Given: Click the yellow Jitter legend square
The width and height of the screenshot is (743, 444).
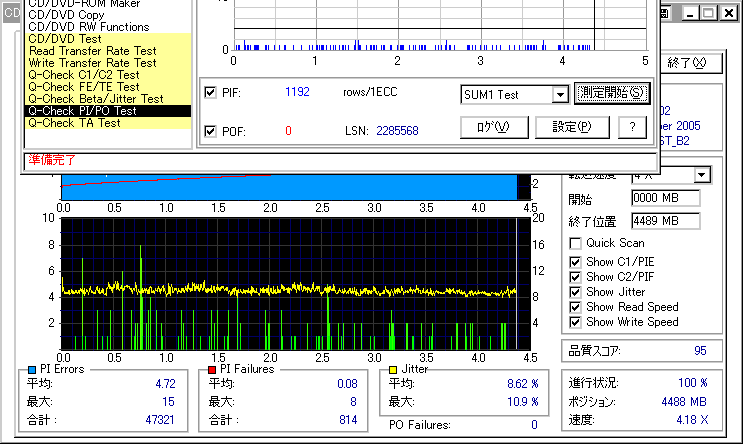Looking at the screenshot, I should point(392,369).
